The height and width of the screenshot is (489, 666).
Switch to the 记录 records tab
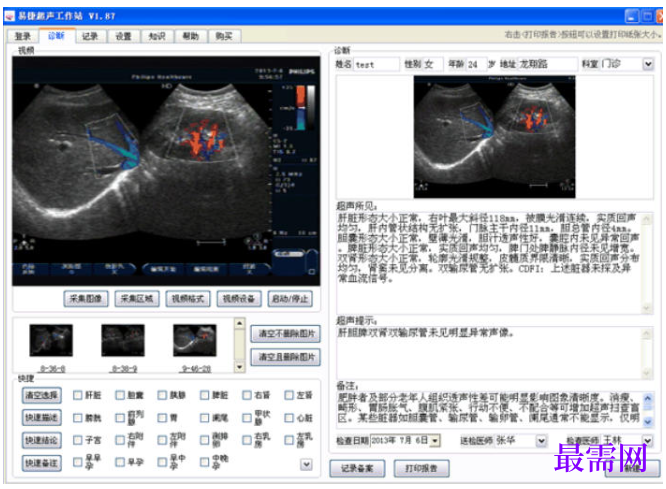[x=90, y=37]
